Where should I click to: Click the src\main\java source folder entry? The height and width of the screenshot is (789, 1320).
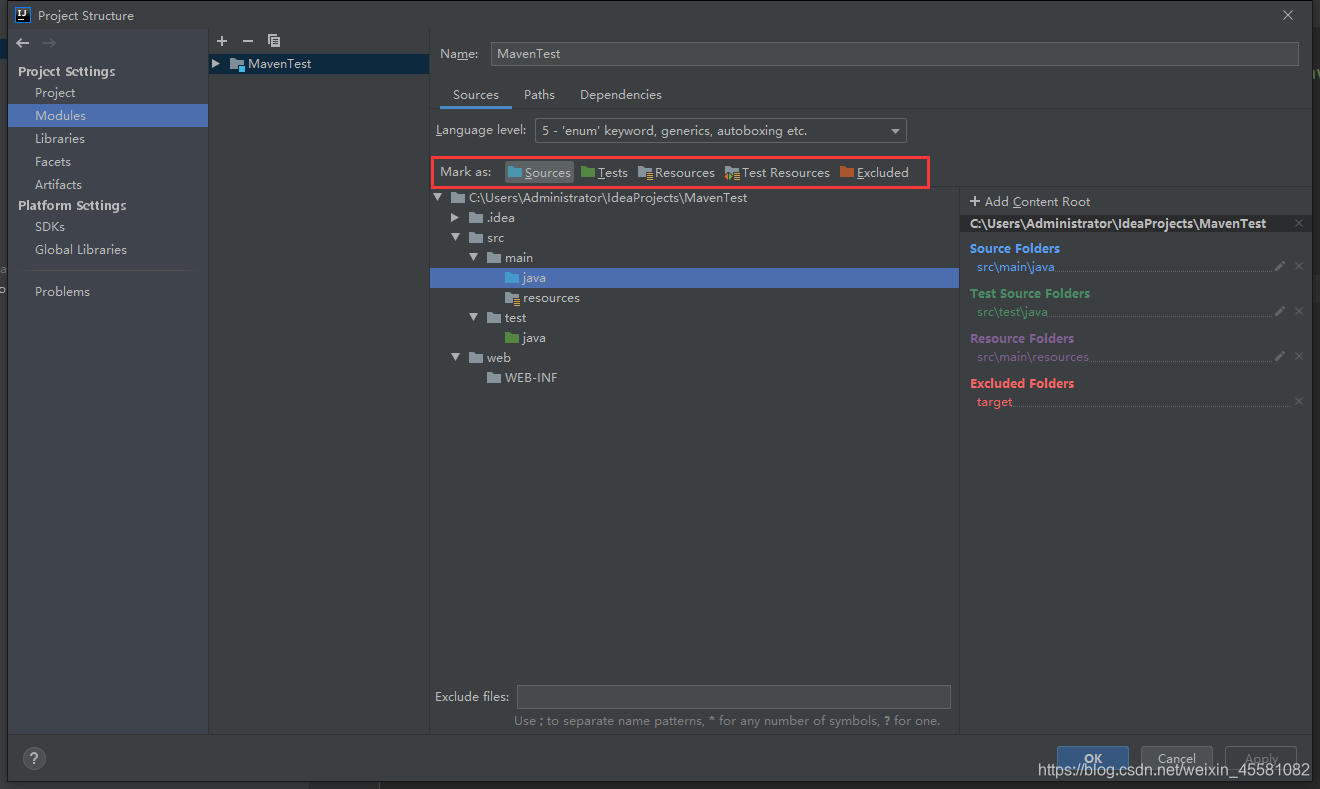[x=1016, y=267]
